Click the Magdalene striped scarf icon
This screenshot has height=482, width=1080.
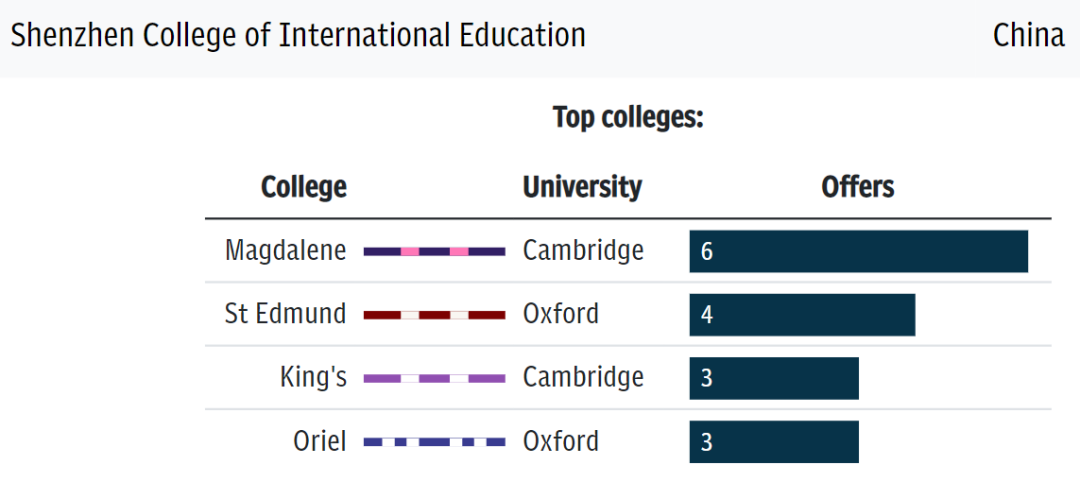coord(434,251)
